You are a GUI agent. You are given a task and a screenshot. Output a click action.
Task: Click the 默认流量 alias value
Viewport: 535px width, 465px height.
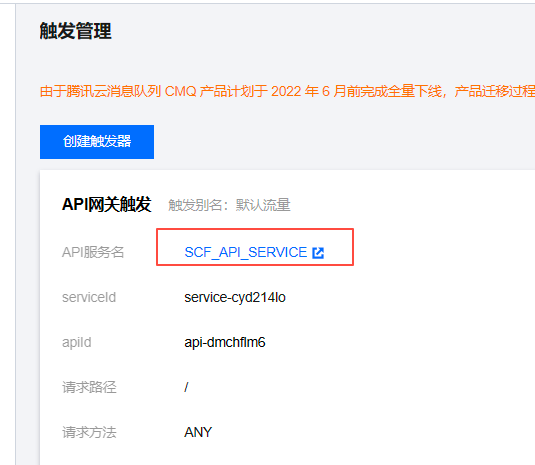[263, 205]
